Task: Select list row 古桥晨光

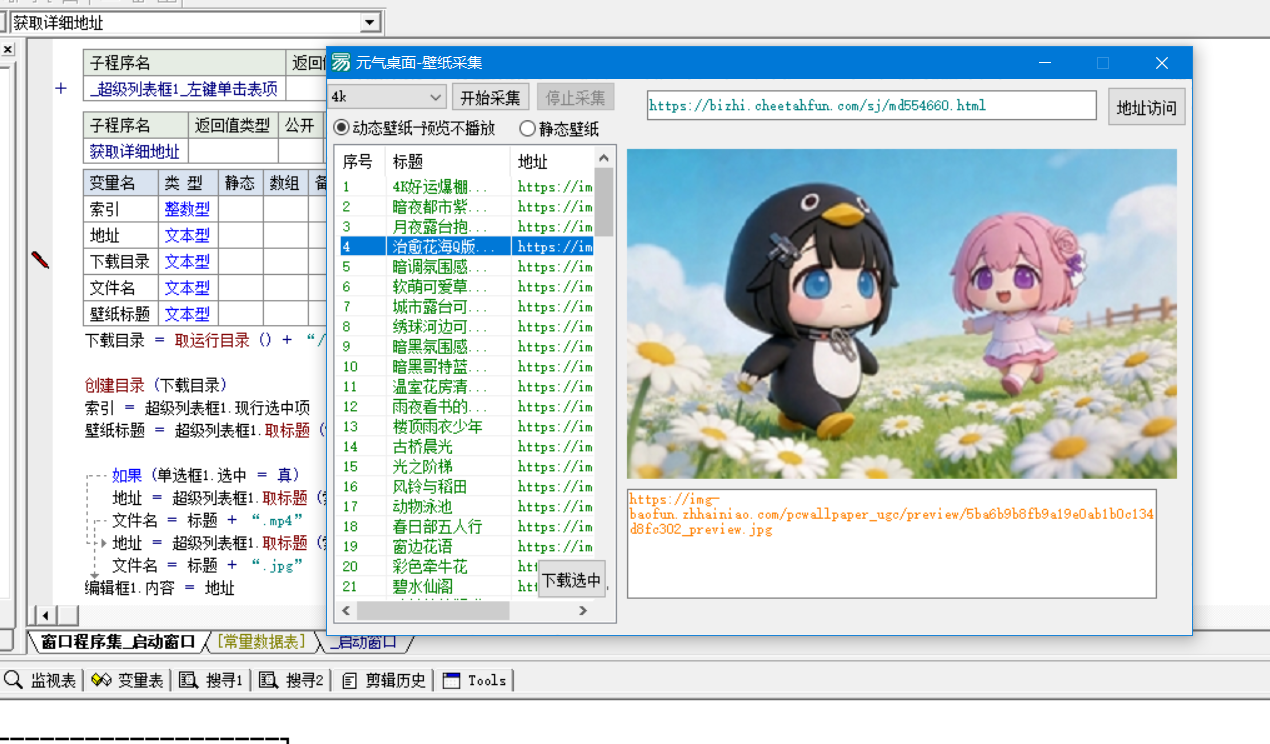Action: tap(464, 446)
